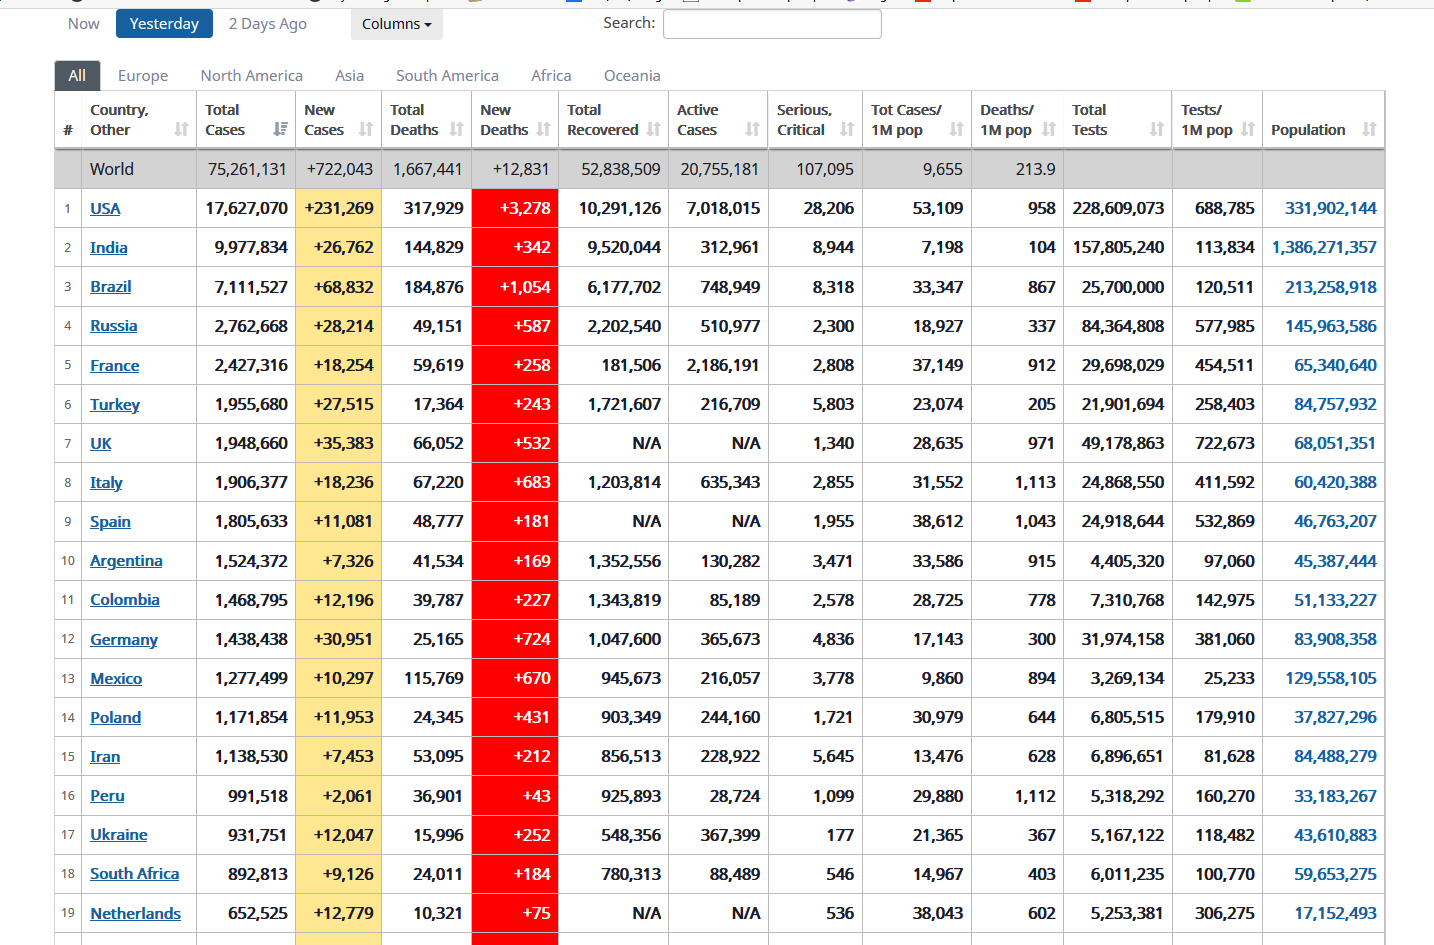Screen dimensions: 1434x945
Task: Sort by Country column sort icon
Action: coord(181,129)
